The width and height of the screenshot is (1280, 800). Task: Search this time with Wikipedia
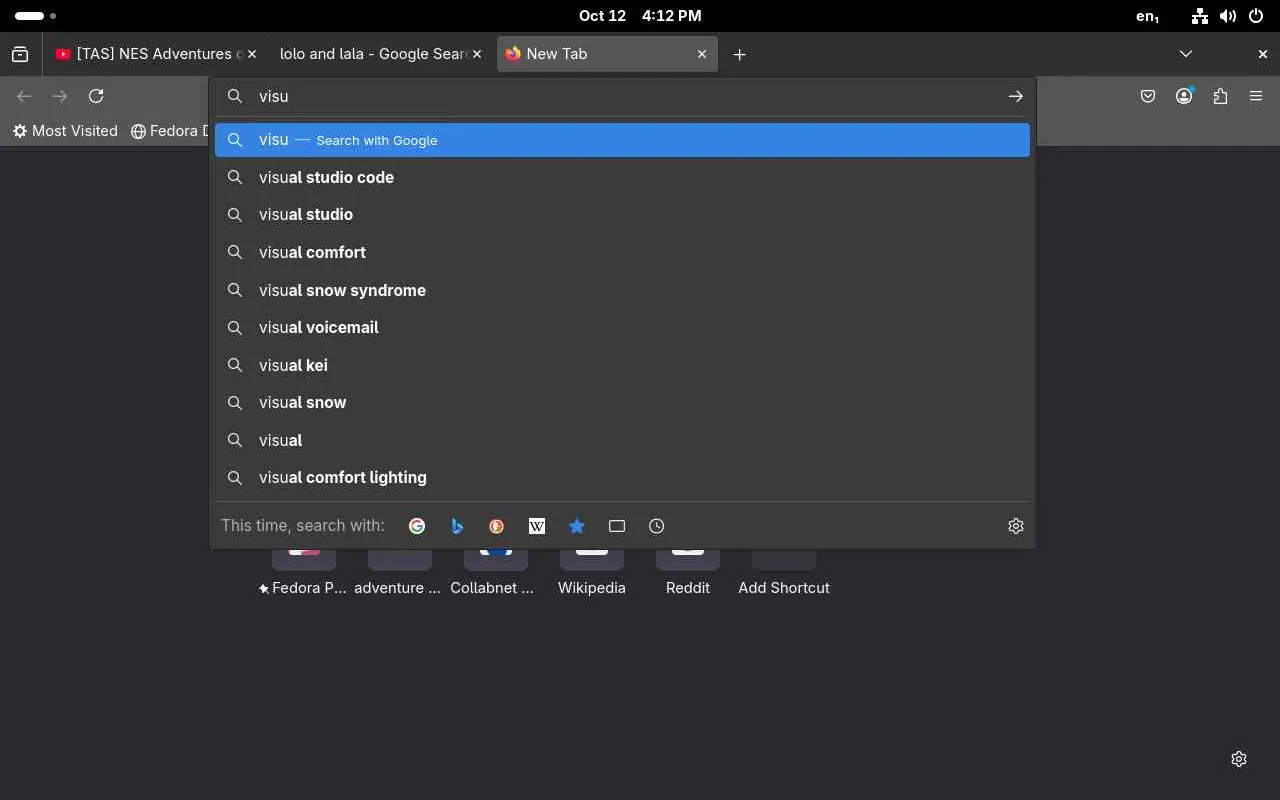tap(537, 526)
